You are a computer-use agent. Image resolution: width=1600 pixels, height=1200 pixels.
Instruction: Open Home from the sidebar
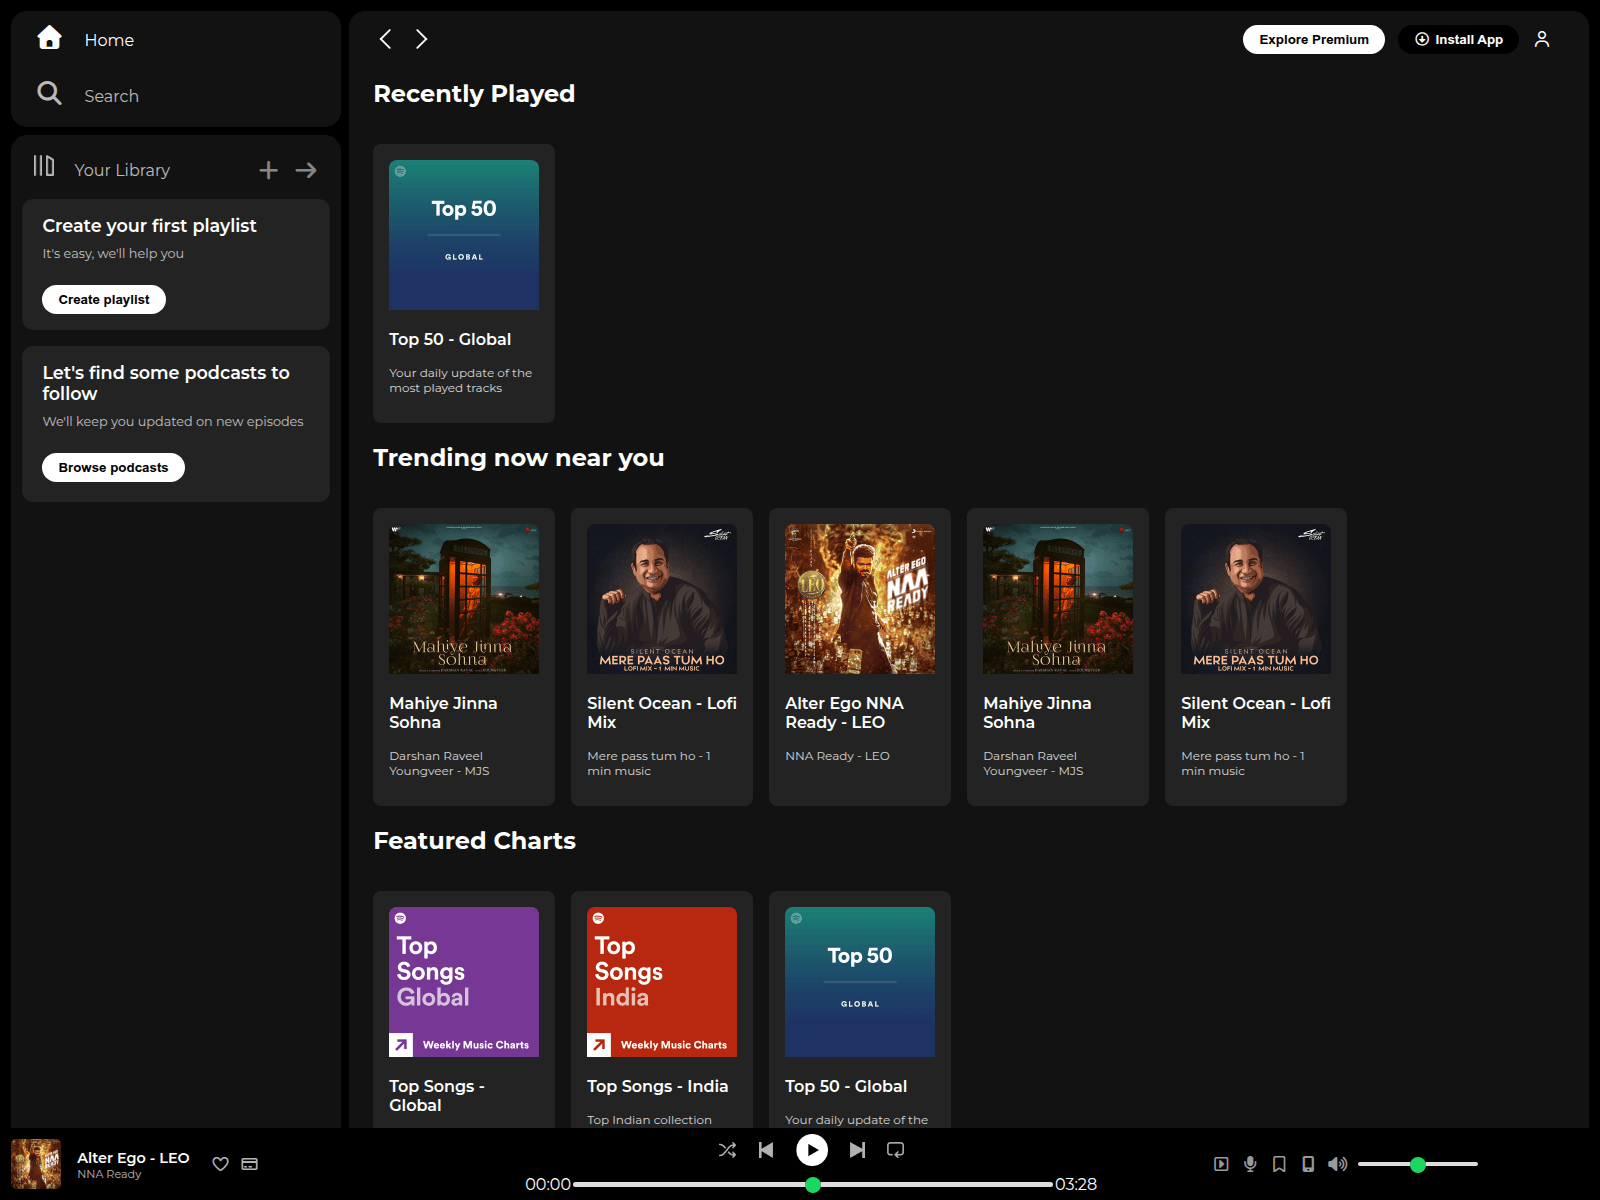tap(85, 39)
